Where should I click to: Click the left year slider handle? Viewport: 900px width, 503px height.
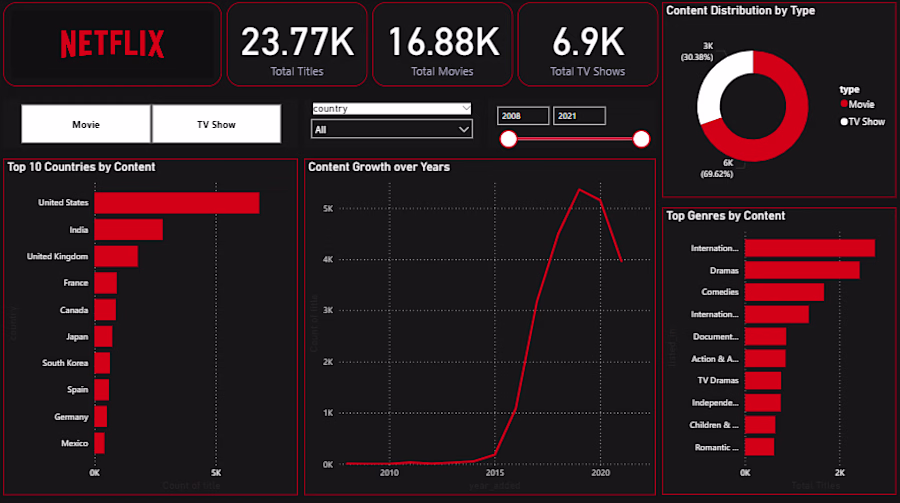[508, 139]
